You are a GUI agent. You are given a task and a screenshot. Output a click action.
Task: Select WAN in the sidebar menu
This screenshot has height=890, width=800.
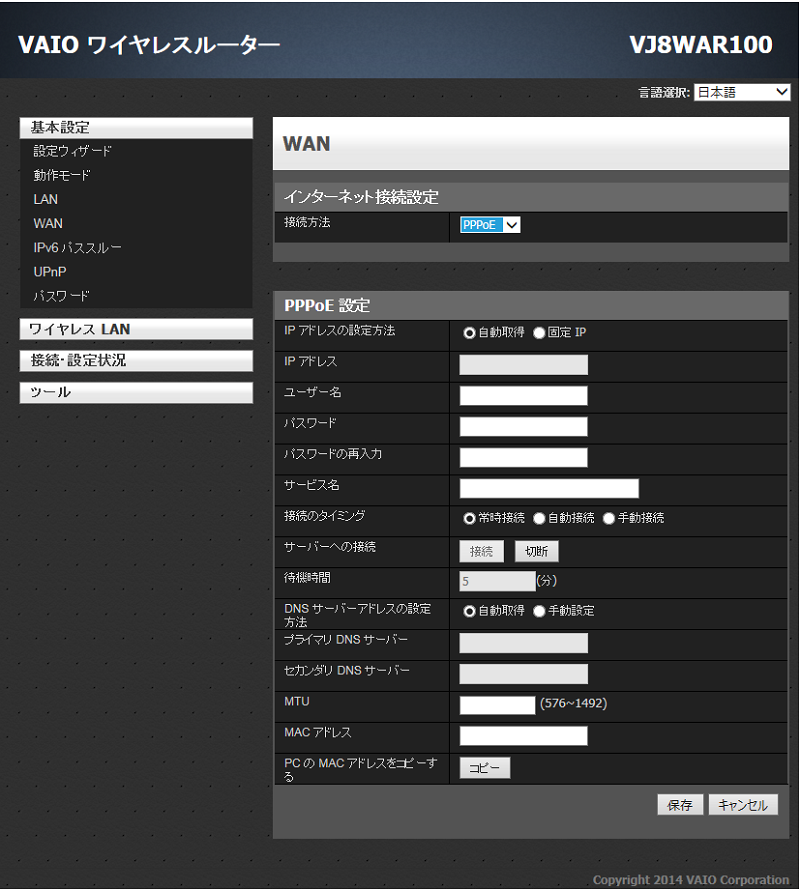(48, 224)
